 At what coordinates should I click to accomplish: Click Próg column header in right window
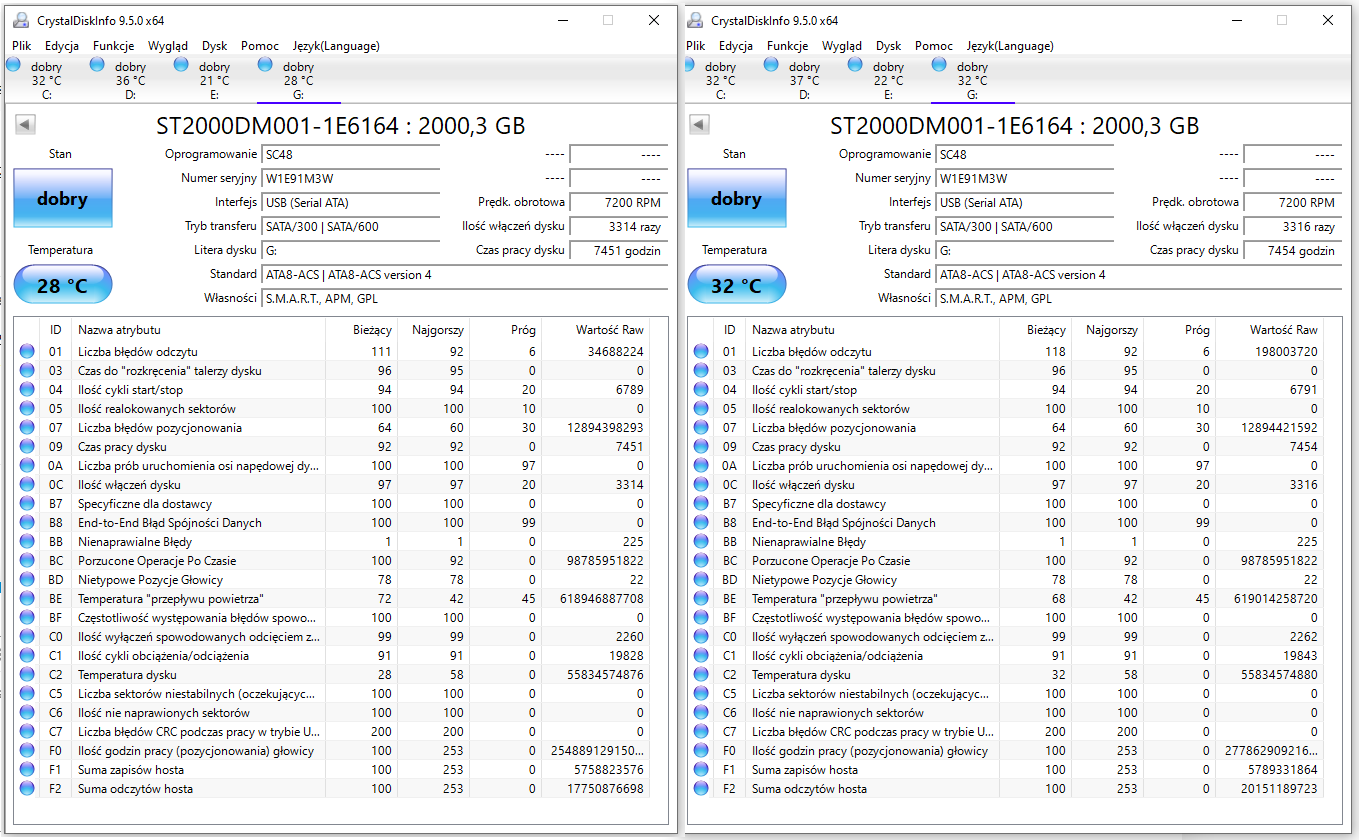(x=1180, y=330)
